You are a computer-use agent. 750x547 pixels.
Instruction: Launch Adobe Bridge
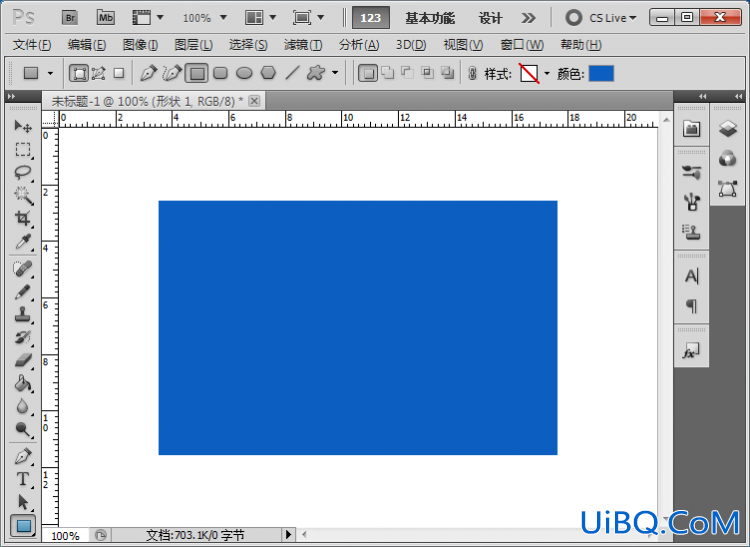click(x=70, y=18)
